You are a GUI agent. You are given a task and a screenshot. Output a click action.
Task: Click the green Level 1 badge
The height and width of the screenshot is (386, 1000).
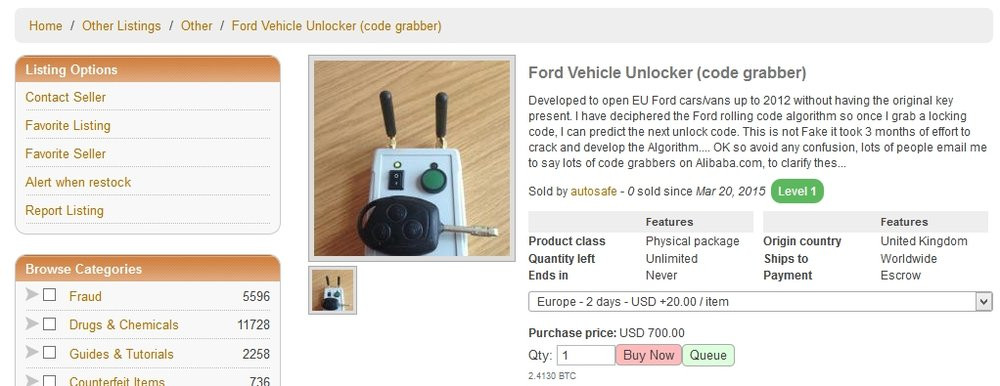(x=797, y=191)
